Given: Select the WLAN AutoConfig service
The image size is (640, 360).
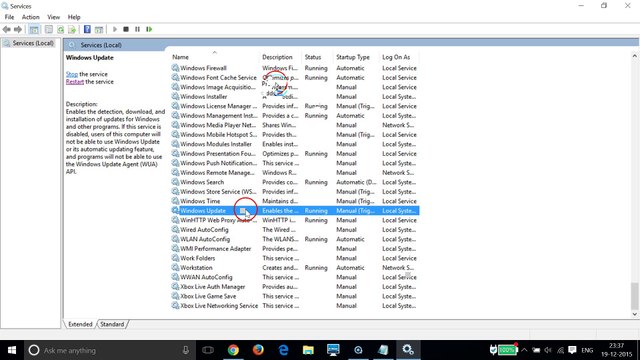Looking at the screenshot, I should click(x=295, y=239).
